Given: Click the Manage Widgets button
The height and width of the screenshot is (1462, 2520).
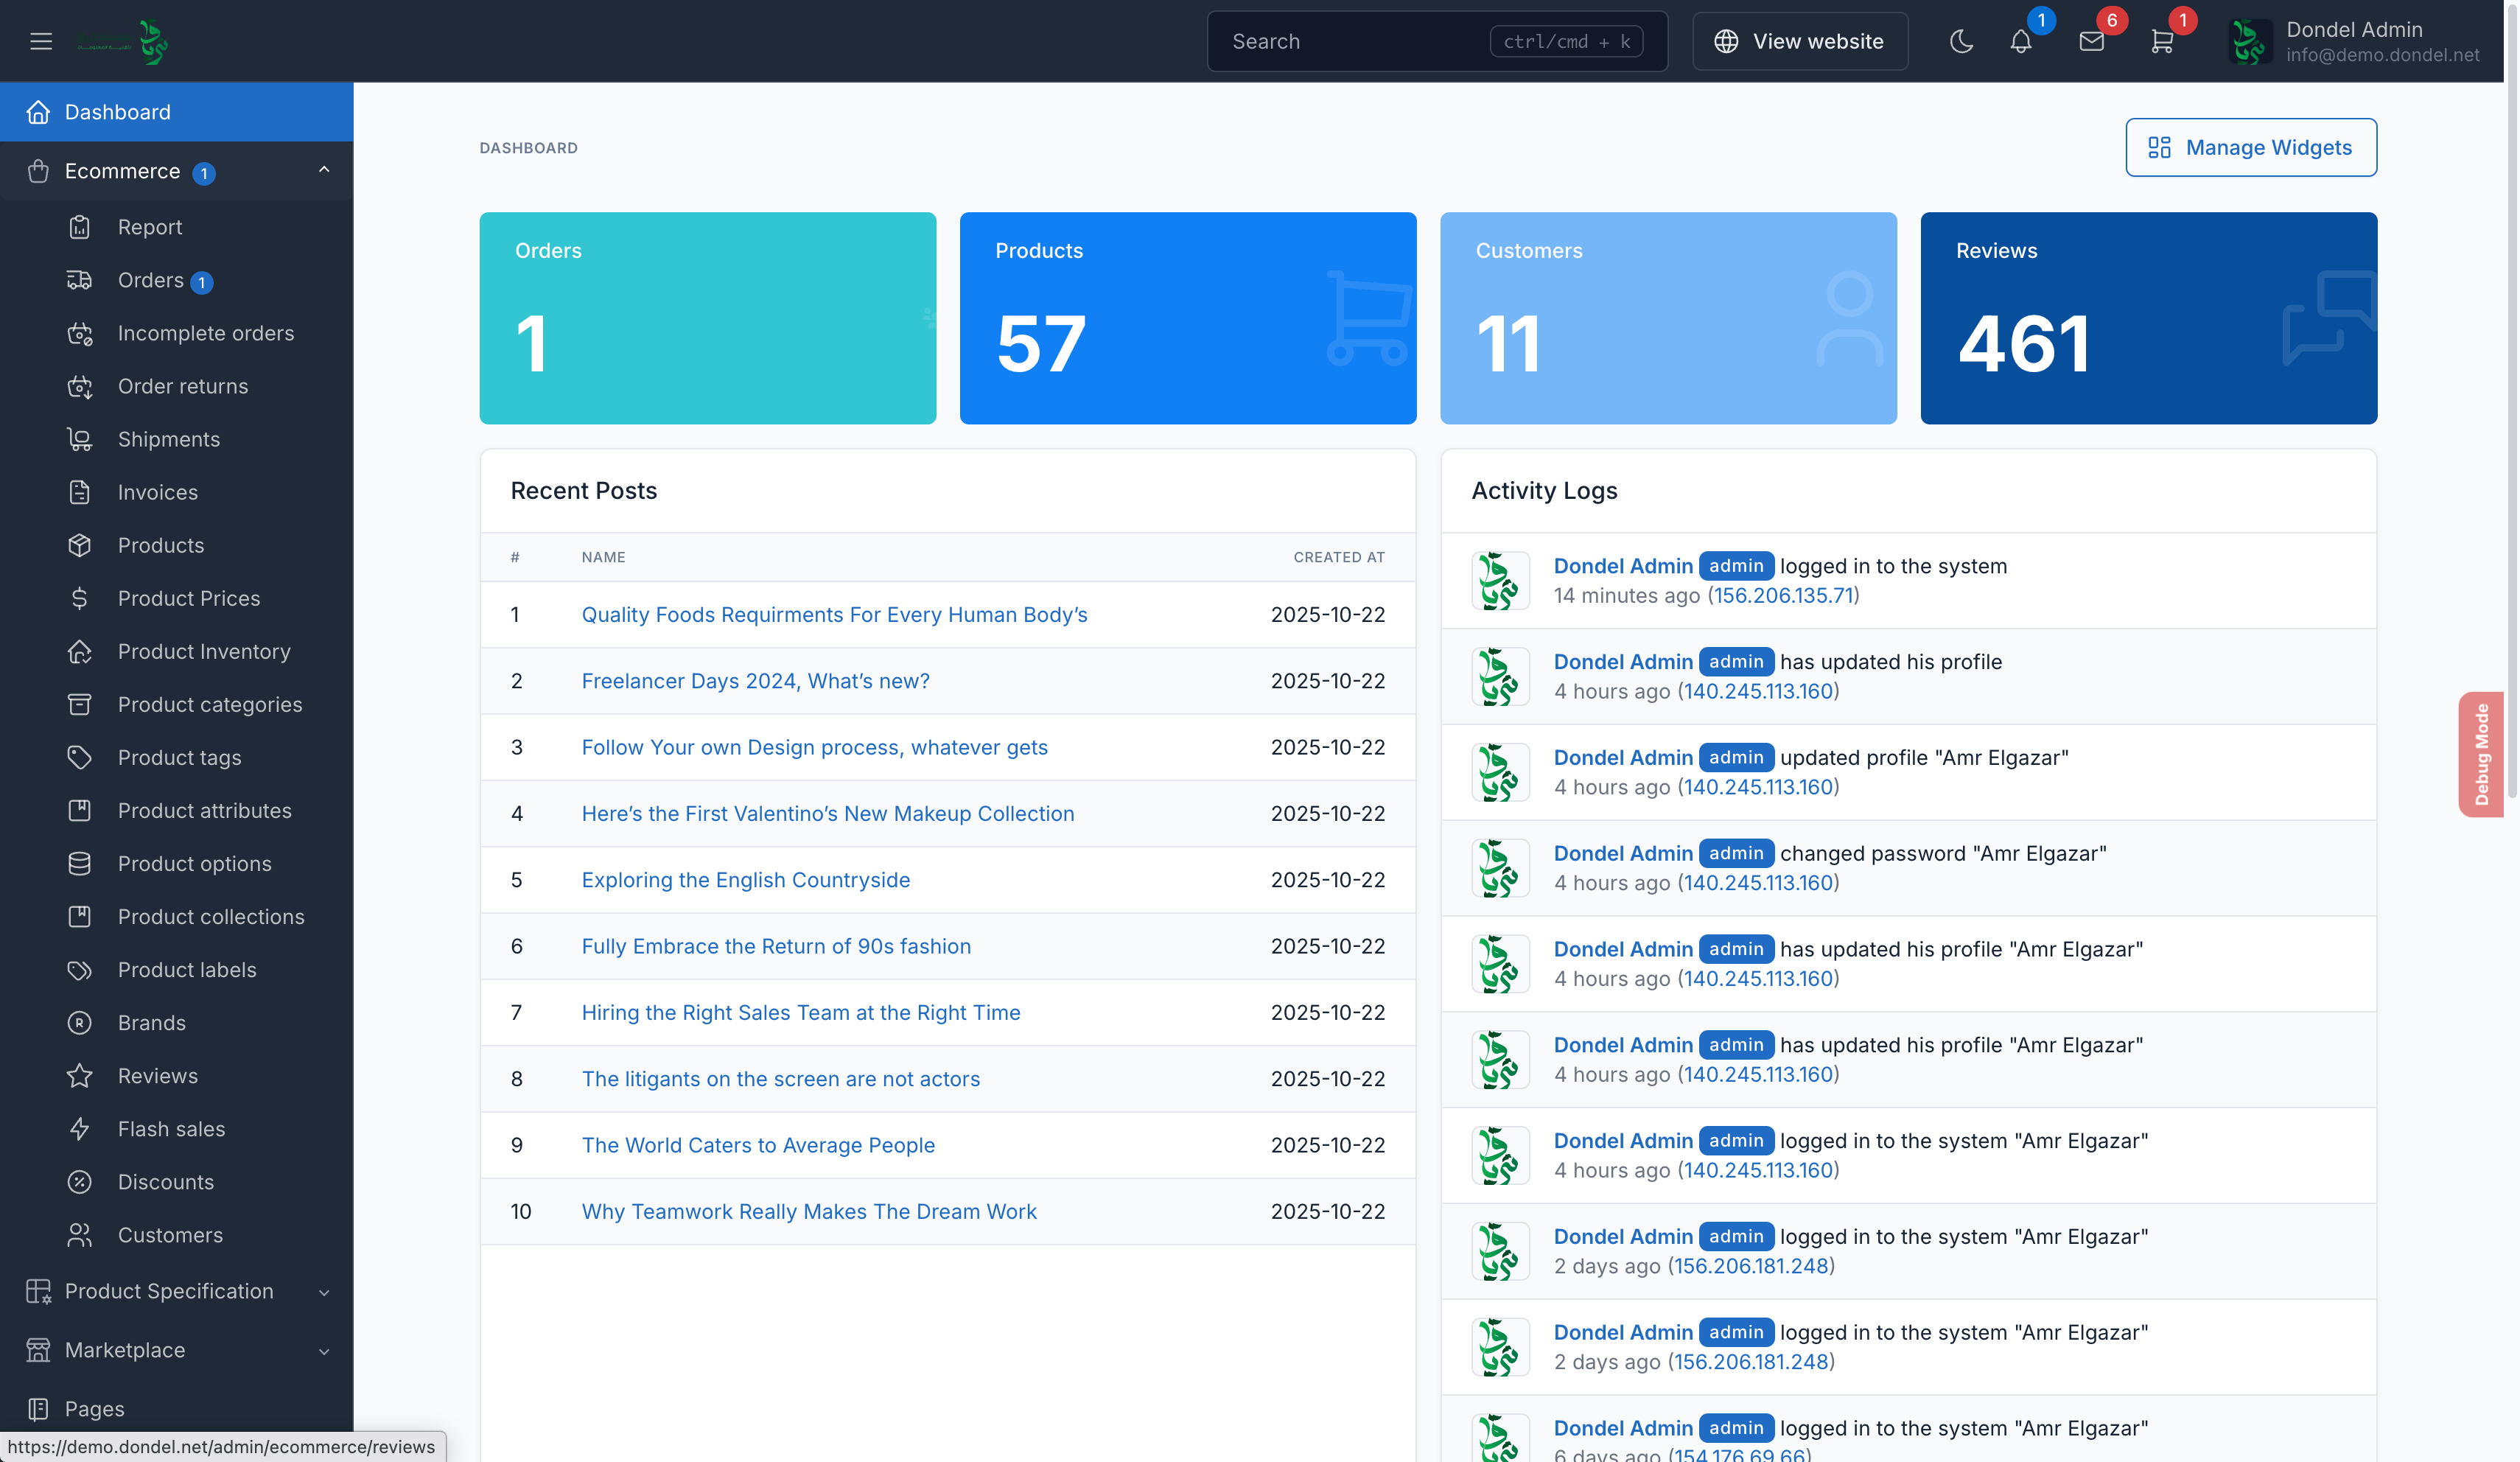Looking at the screenshot, I should click(2250, 148).
